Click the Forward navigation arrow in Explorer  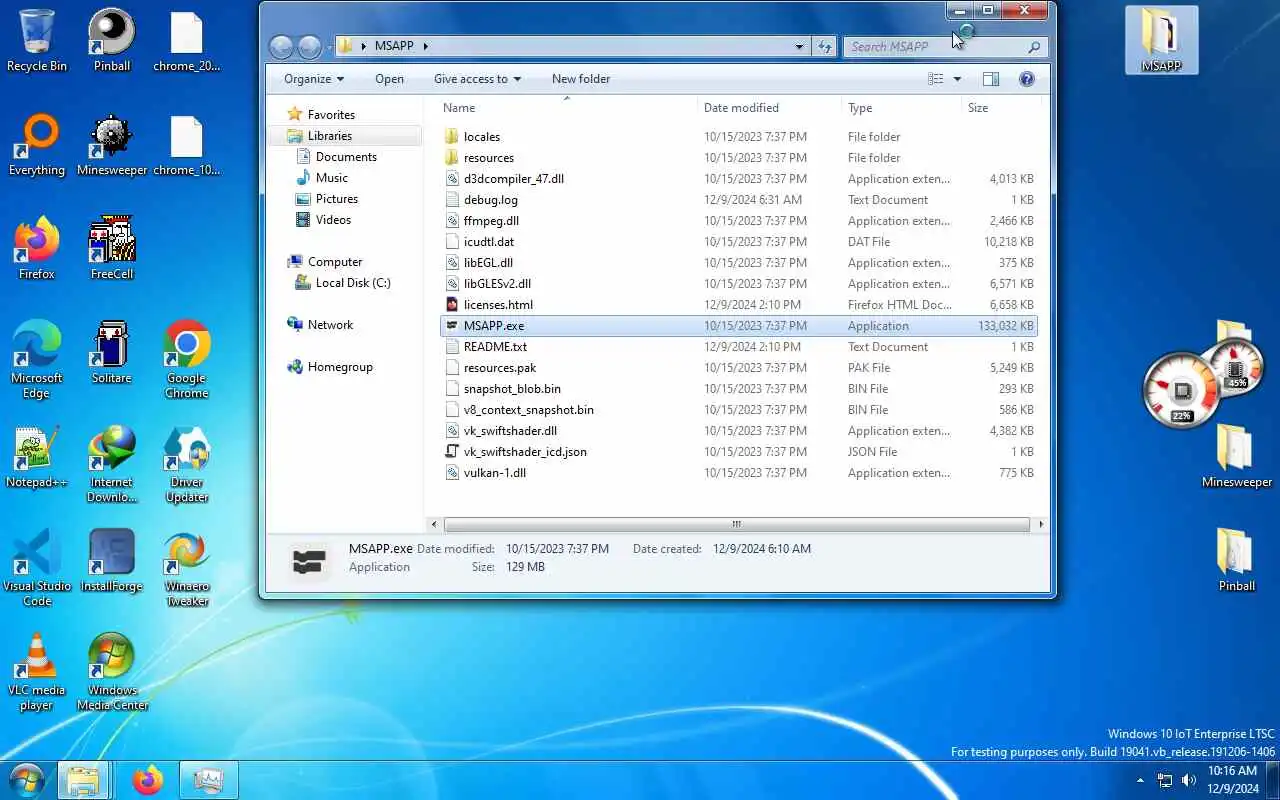click(x=310, y=46)
